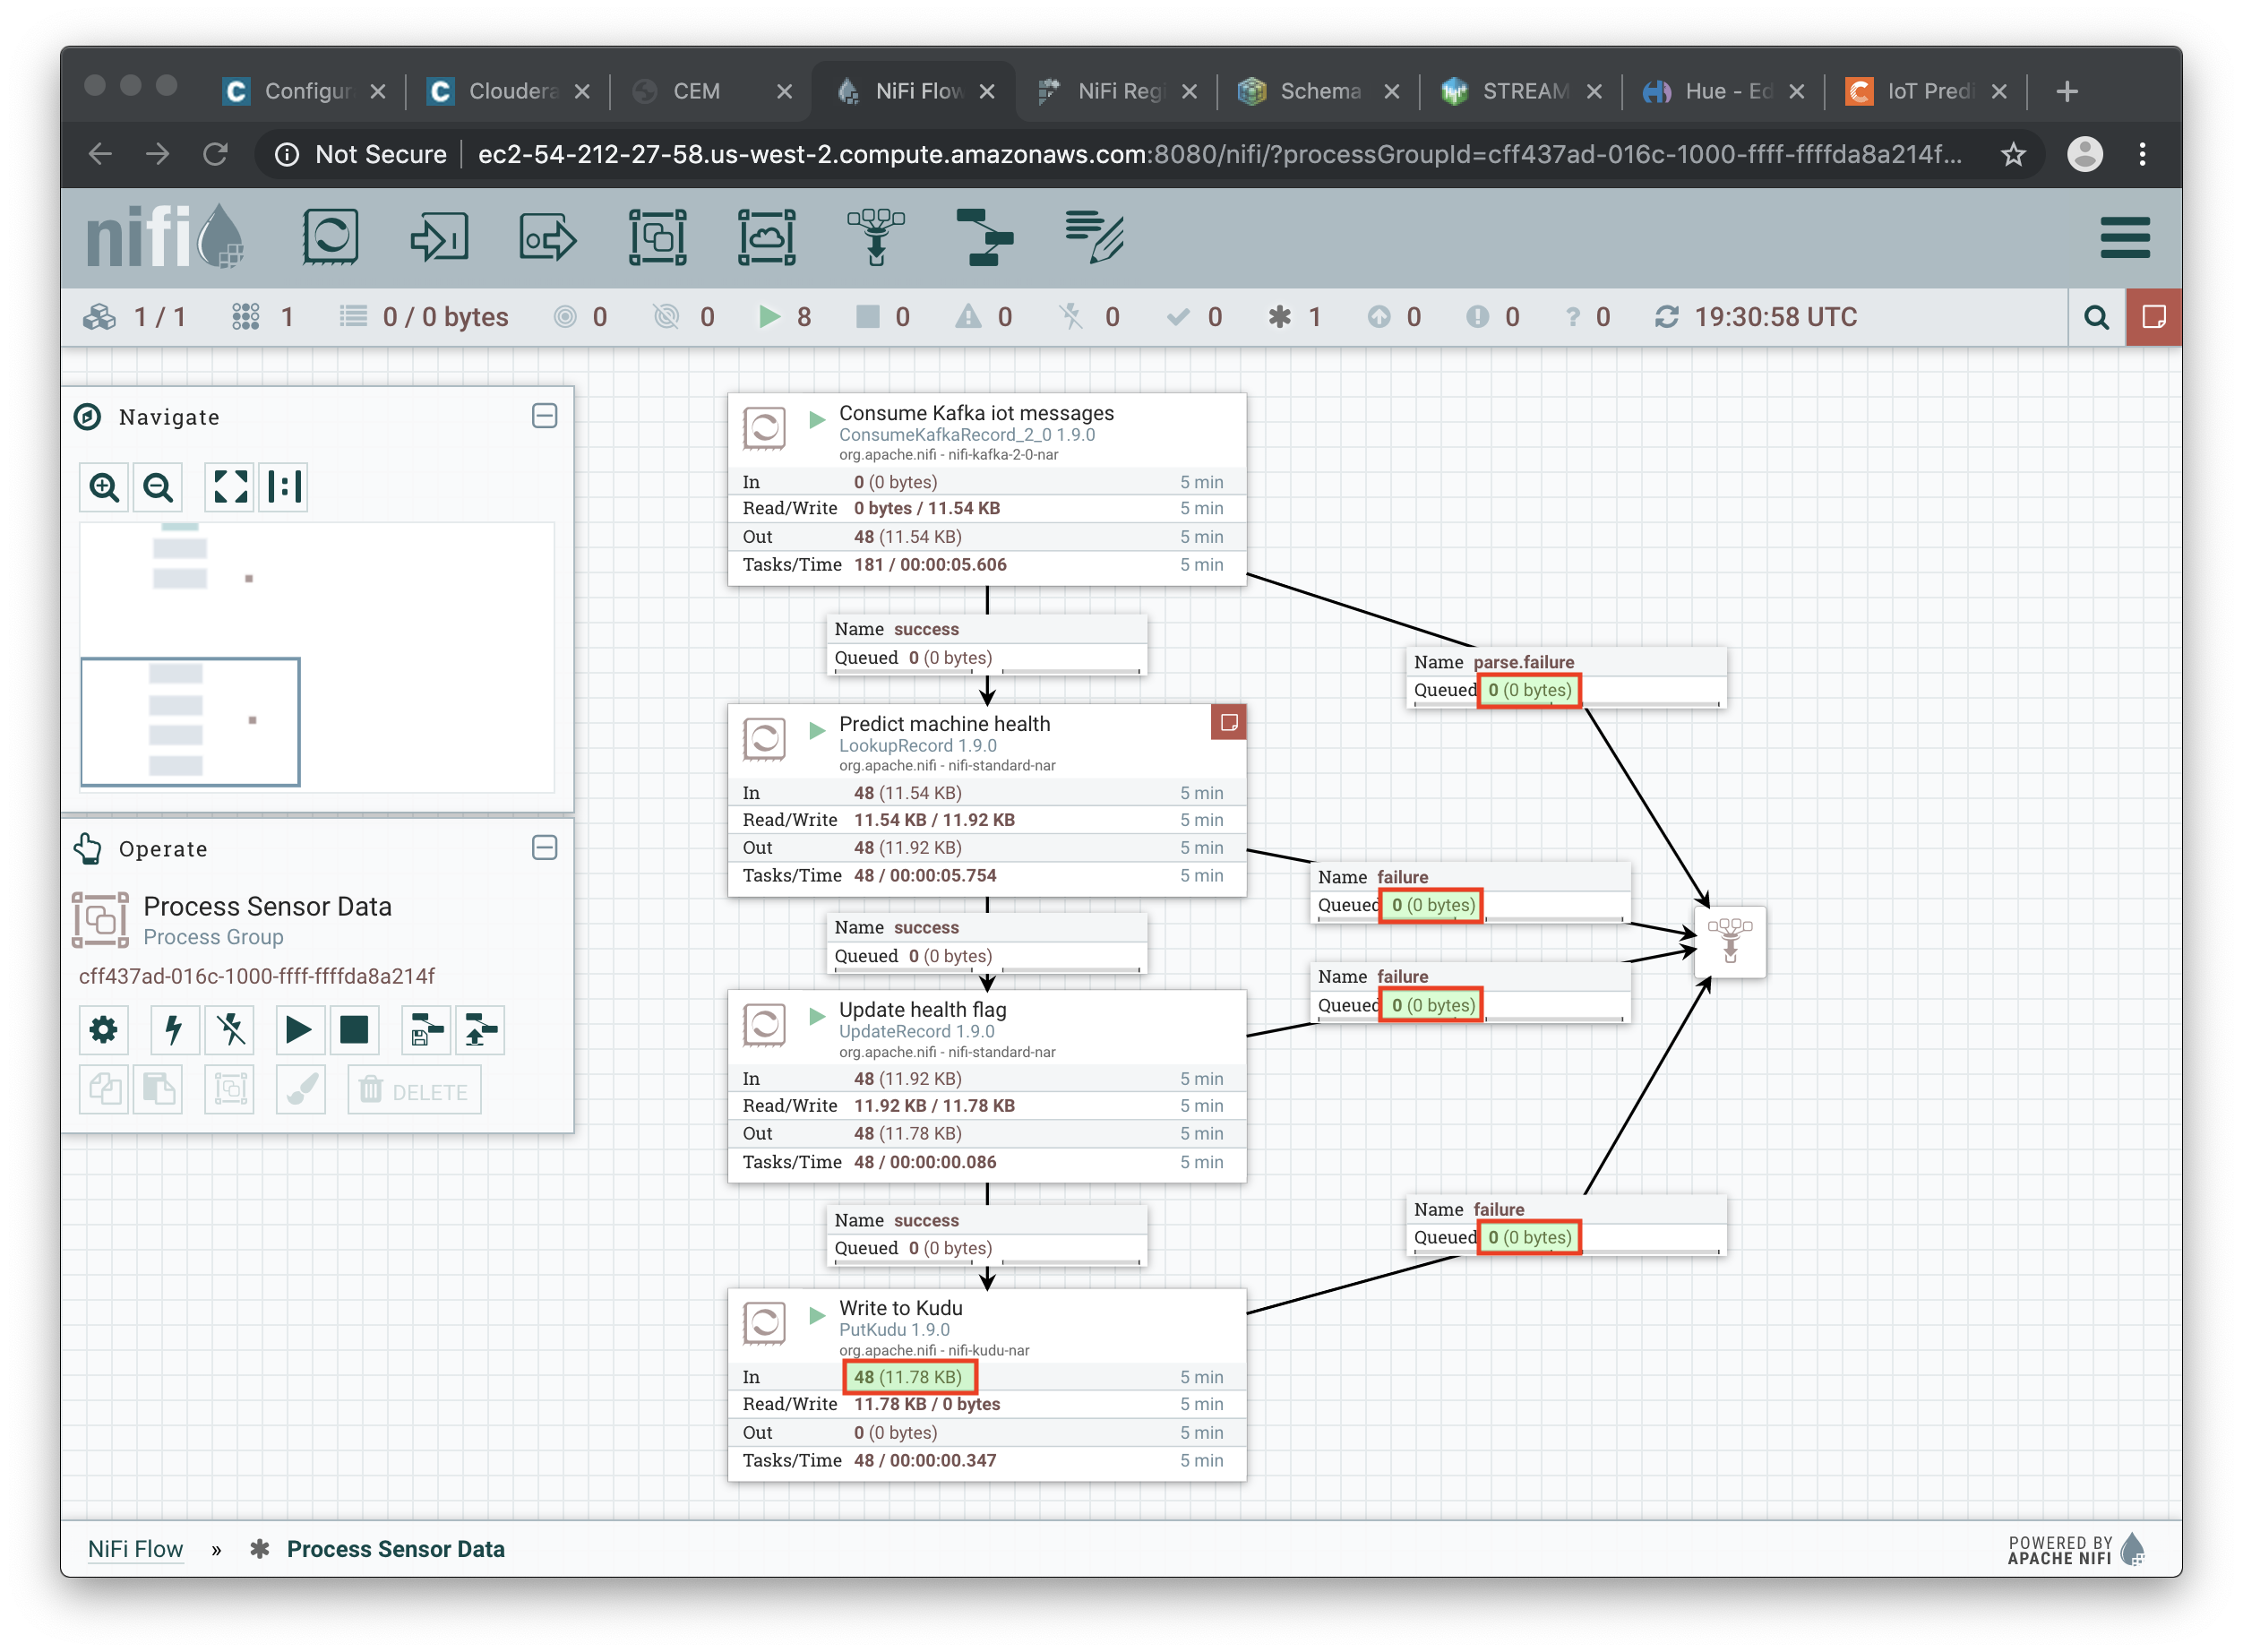The width and height of the screenshot is (2243, 1652).
Task: Zoom in using the Navigate panel
Action: pos(104,487)
